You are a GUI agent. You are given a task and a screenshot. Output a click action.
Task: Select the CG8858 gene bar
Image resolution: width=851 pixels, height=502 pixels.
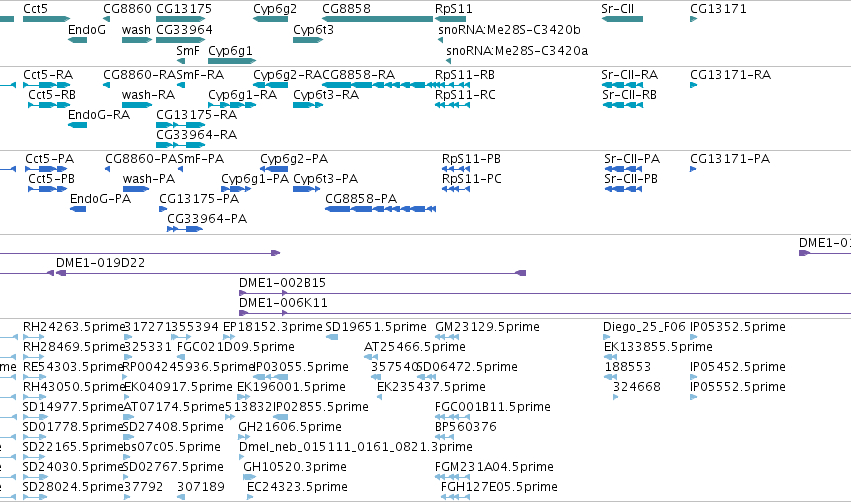point(377,19)
